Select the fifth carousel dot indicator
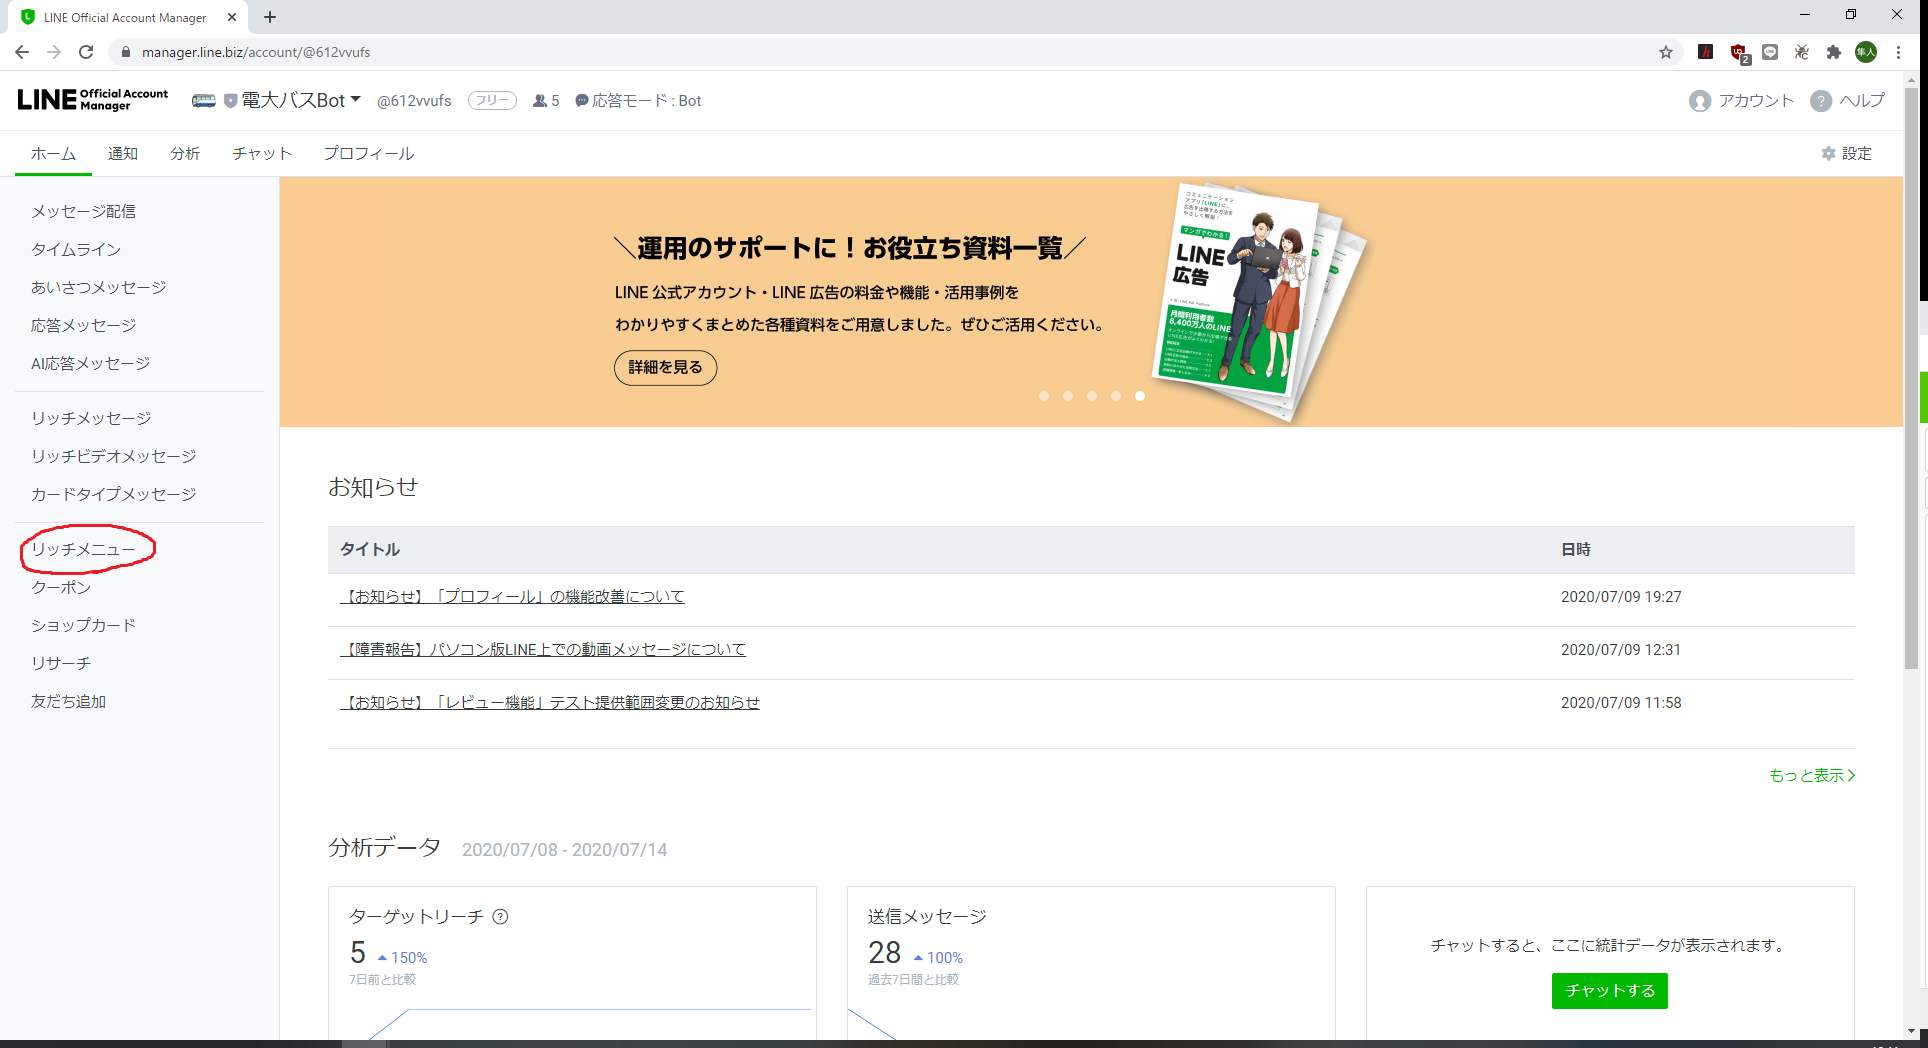Viewport: 1928px width, 1048px height. coord(1139,396)
